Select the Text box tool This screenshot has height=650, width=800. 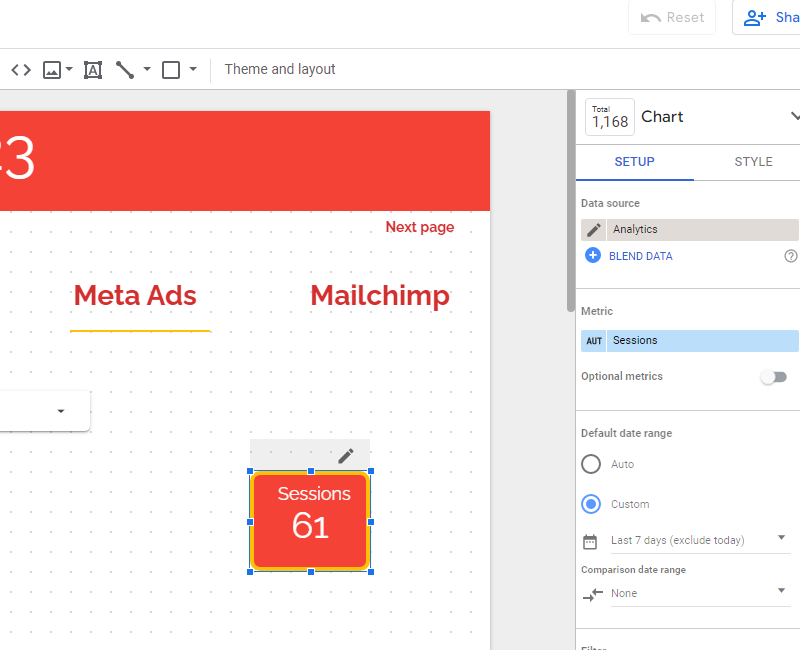coord(93,69)
